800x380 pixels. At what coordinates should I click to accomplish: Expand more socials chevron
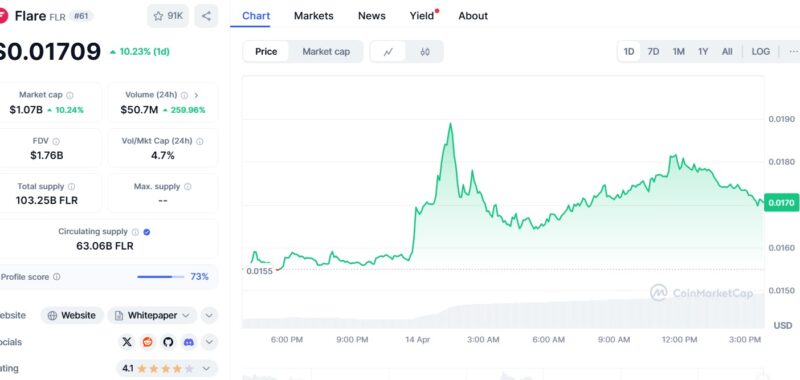coord(209,342)
